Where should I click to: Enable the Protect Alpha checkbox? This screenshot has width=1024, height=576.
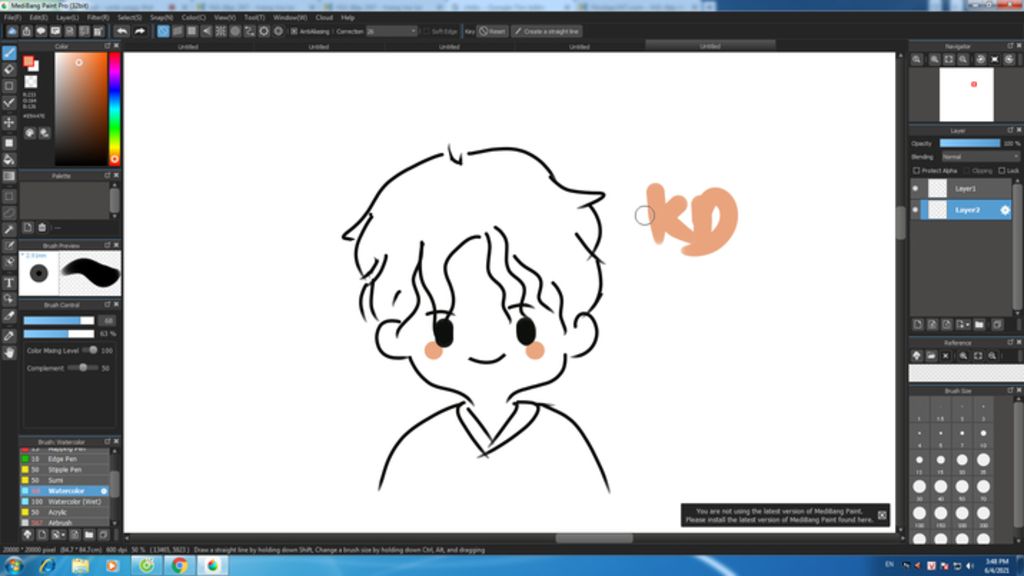point(916,170)
